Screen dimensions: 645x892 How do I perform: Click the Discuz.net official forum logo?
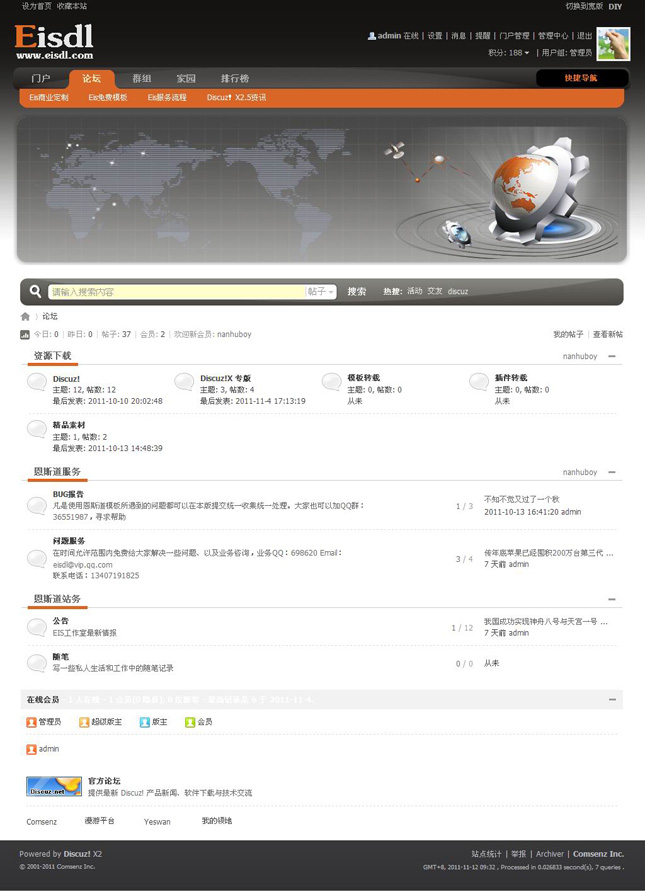54,786
